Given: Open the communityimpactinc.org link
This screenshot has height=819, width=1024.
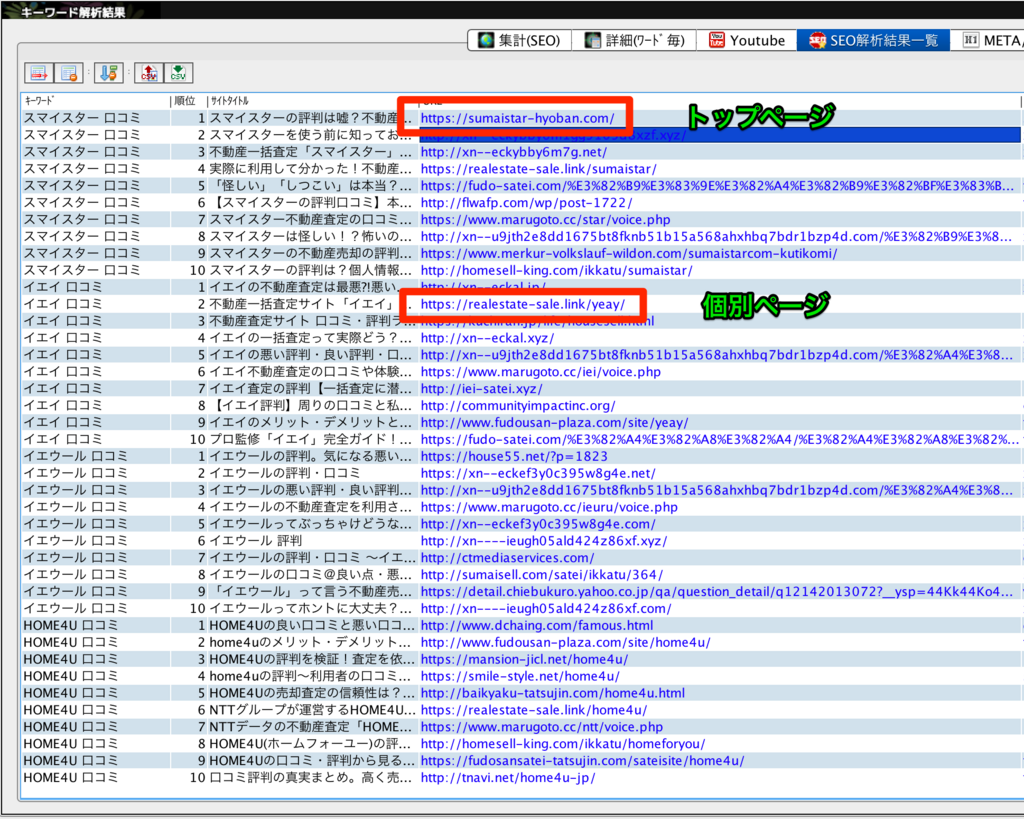Looking at the screenshot, I should [x=518, y=406].
